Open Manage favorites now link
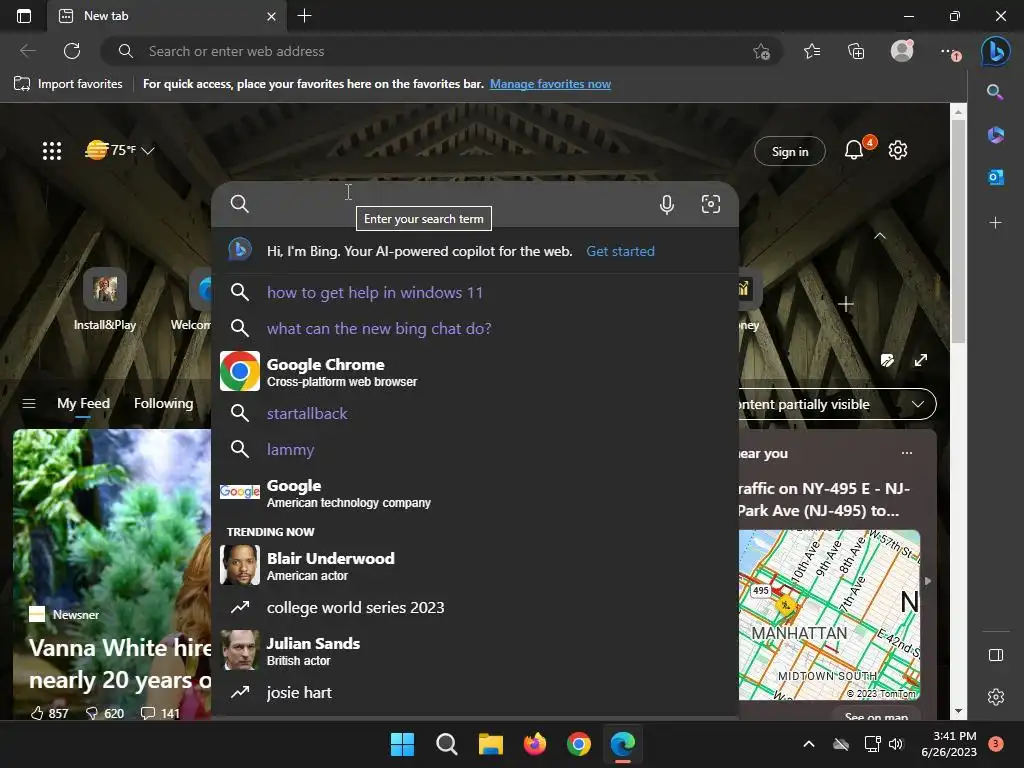Image resolution: width=1024 pixels, height=768 pixels. tap(550, 84)
